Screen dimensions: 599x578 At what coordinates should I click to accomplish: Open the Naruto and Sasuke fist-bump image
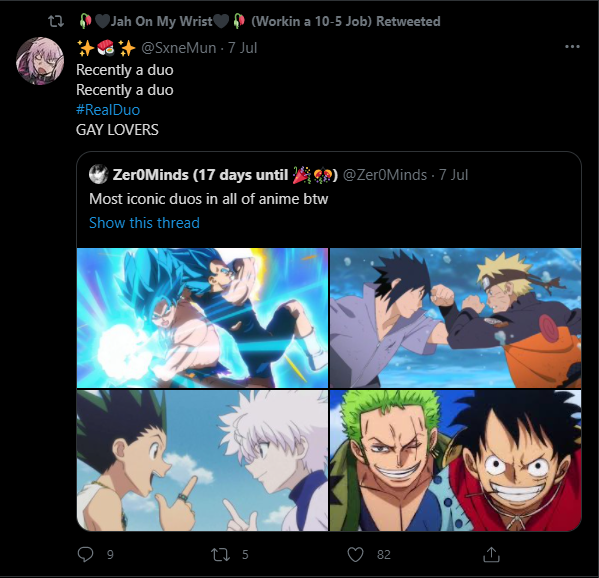coord(455,318)
